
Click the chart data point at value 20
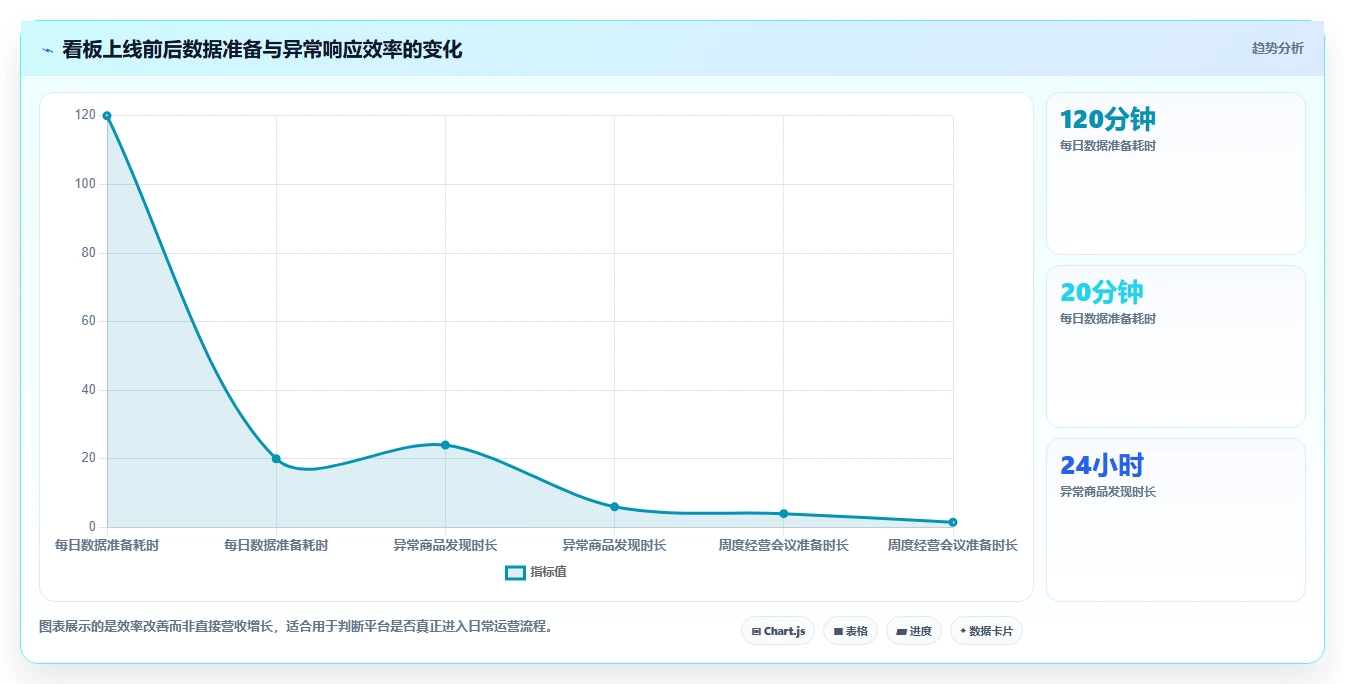[x=276, y=459]
